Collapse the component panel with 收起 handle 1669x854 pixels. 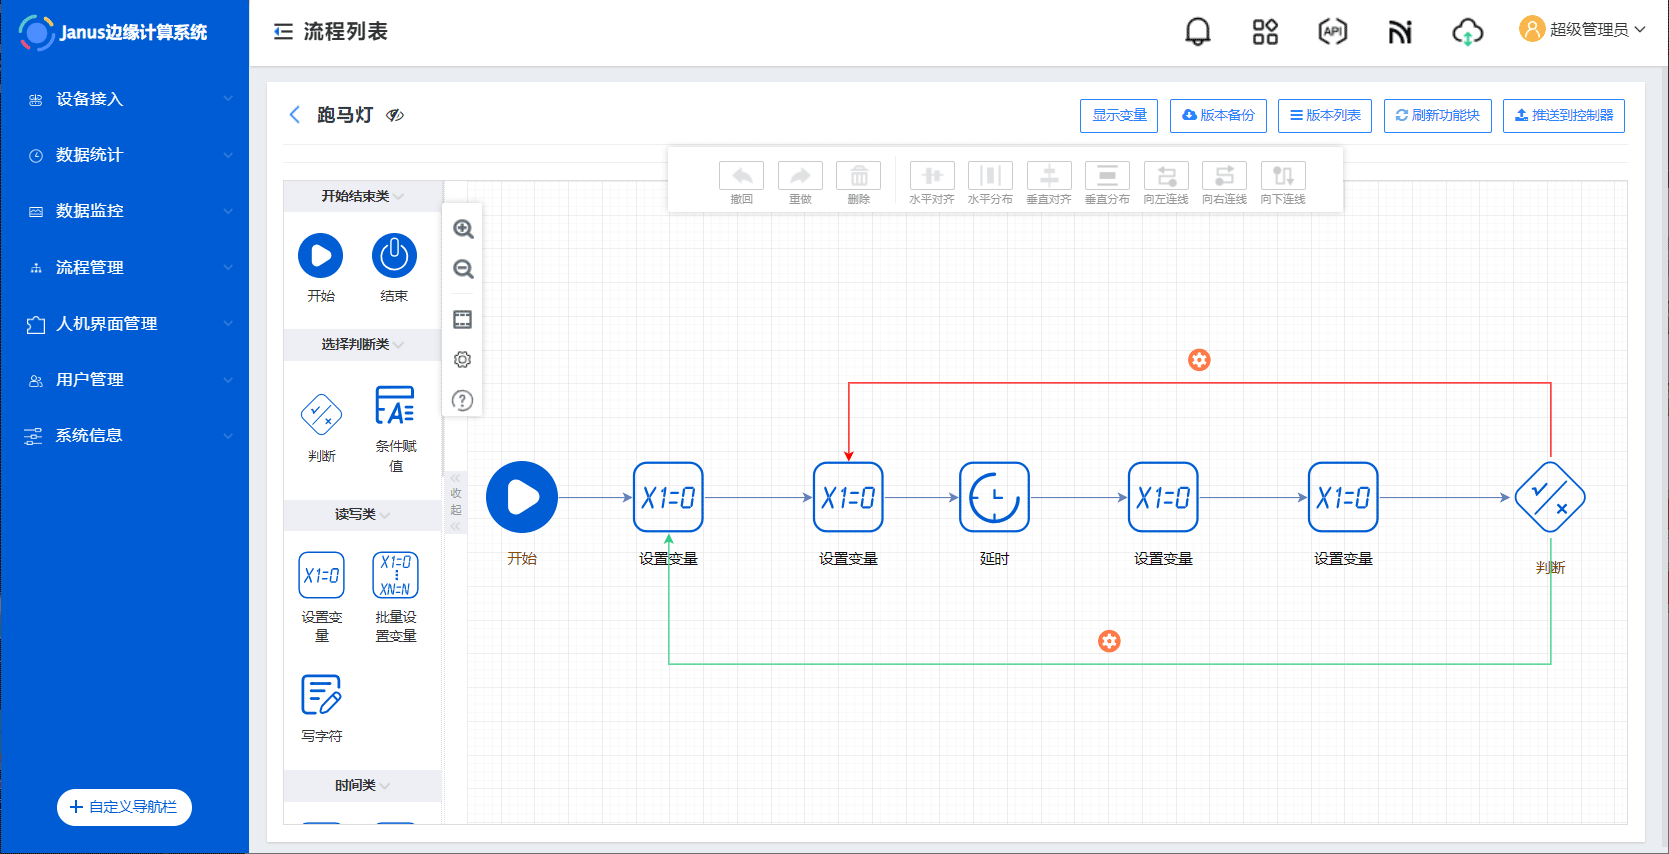456,502
